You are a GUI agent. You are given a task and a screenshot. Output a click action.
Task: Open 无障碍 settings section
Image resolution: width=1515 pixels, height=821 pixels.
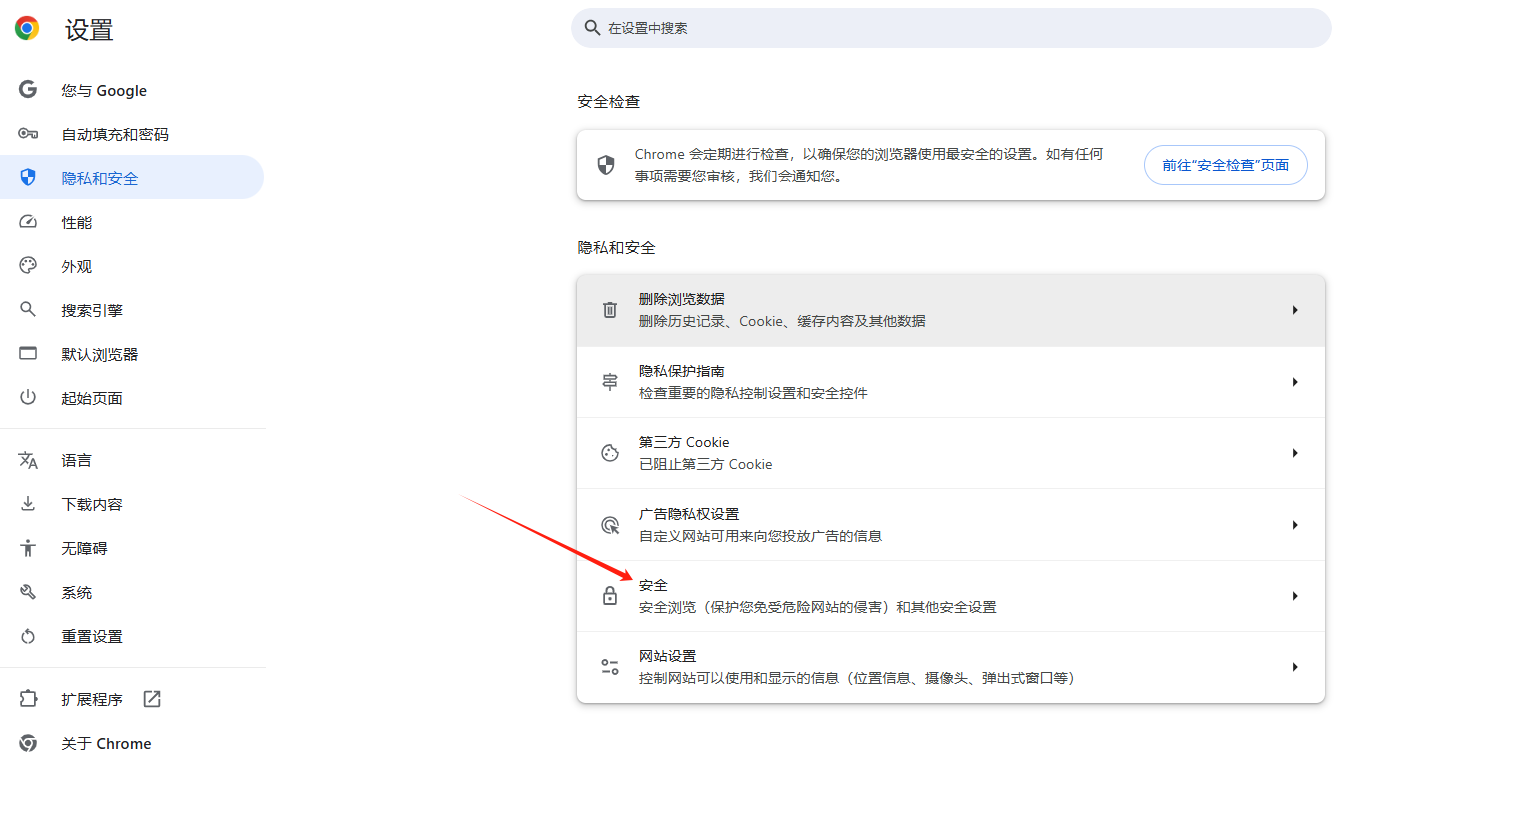(132, 548)
